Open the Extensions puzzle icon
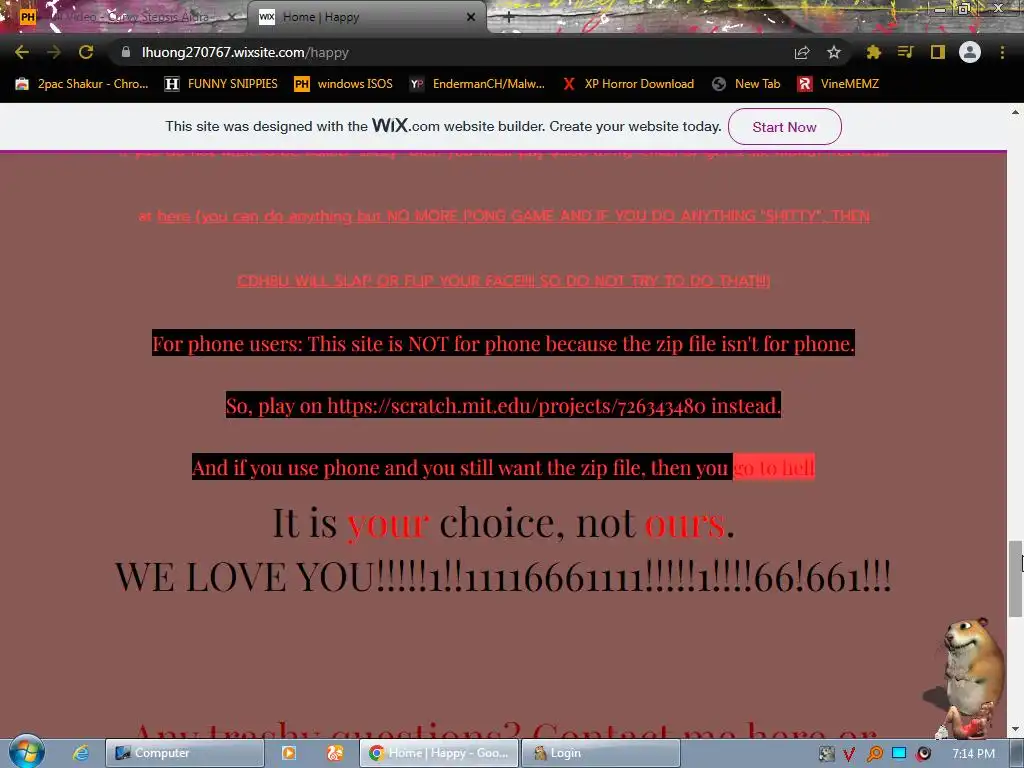This screenshot has height=768, width=1024. pos(873,52)
